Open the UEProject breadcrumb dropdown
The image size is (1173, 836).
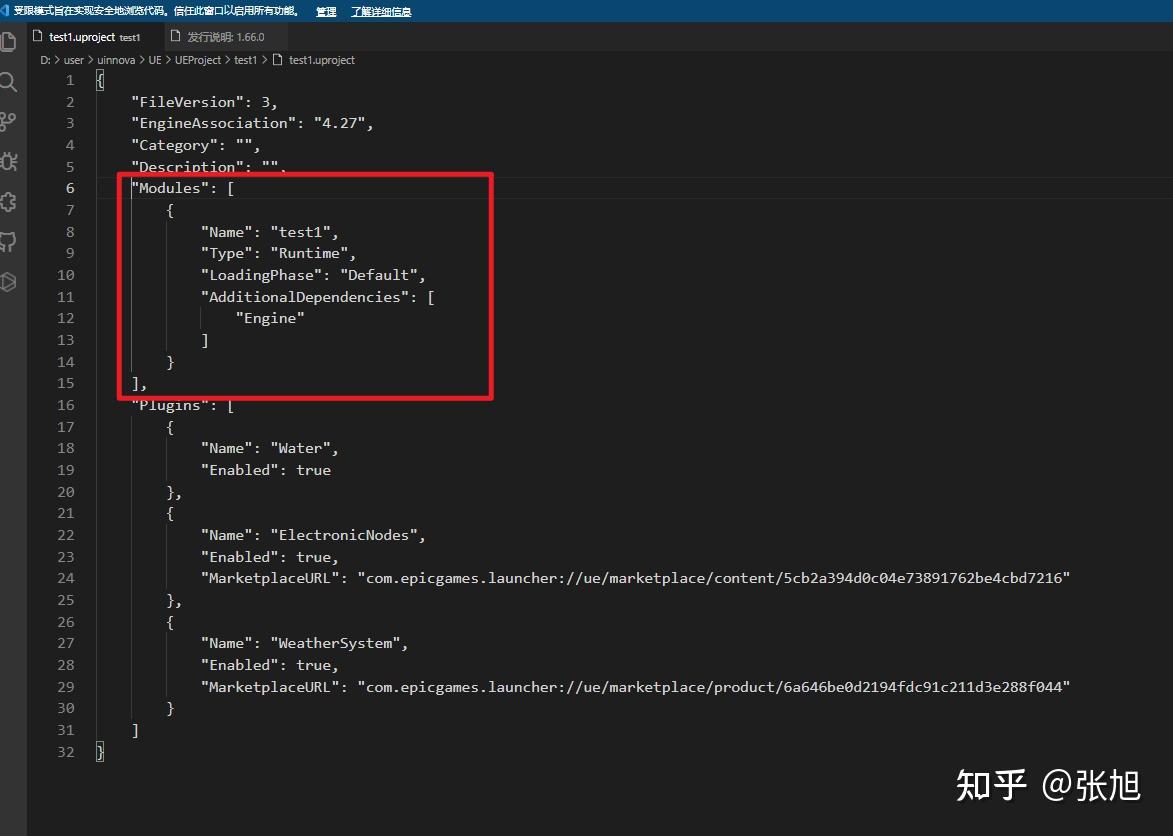198,60
